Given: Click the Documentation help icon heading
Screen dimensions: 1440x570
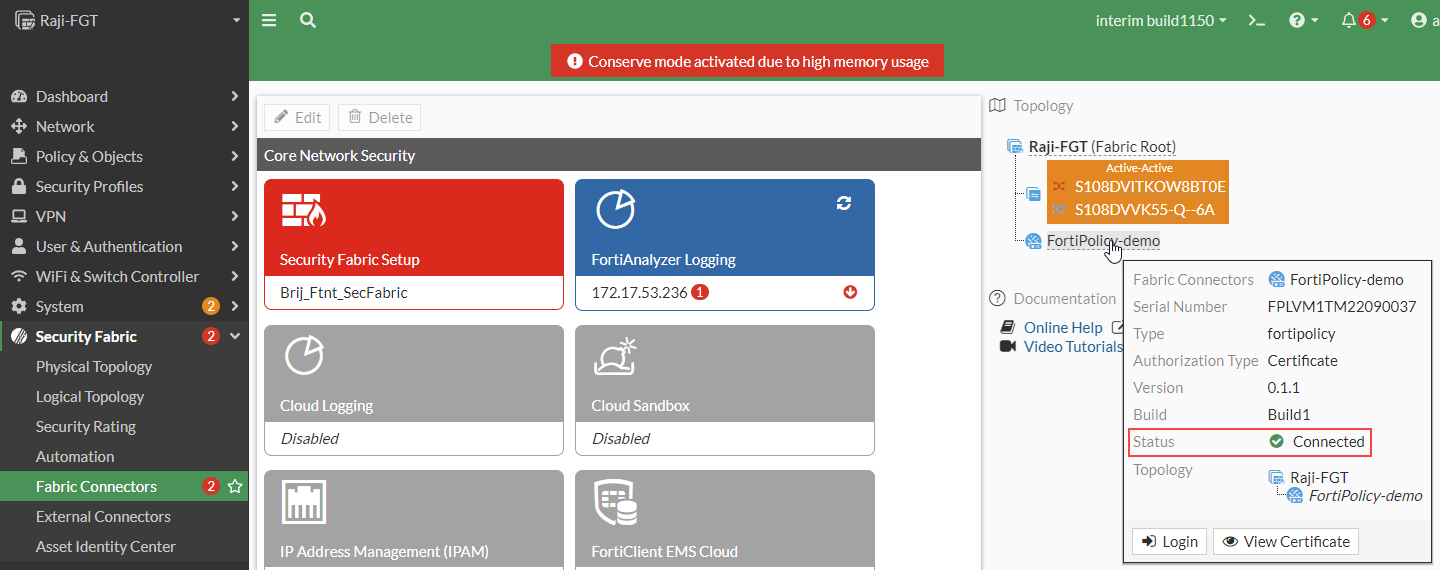Looking at the screenshot, I should [x=997, y=298].
